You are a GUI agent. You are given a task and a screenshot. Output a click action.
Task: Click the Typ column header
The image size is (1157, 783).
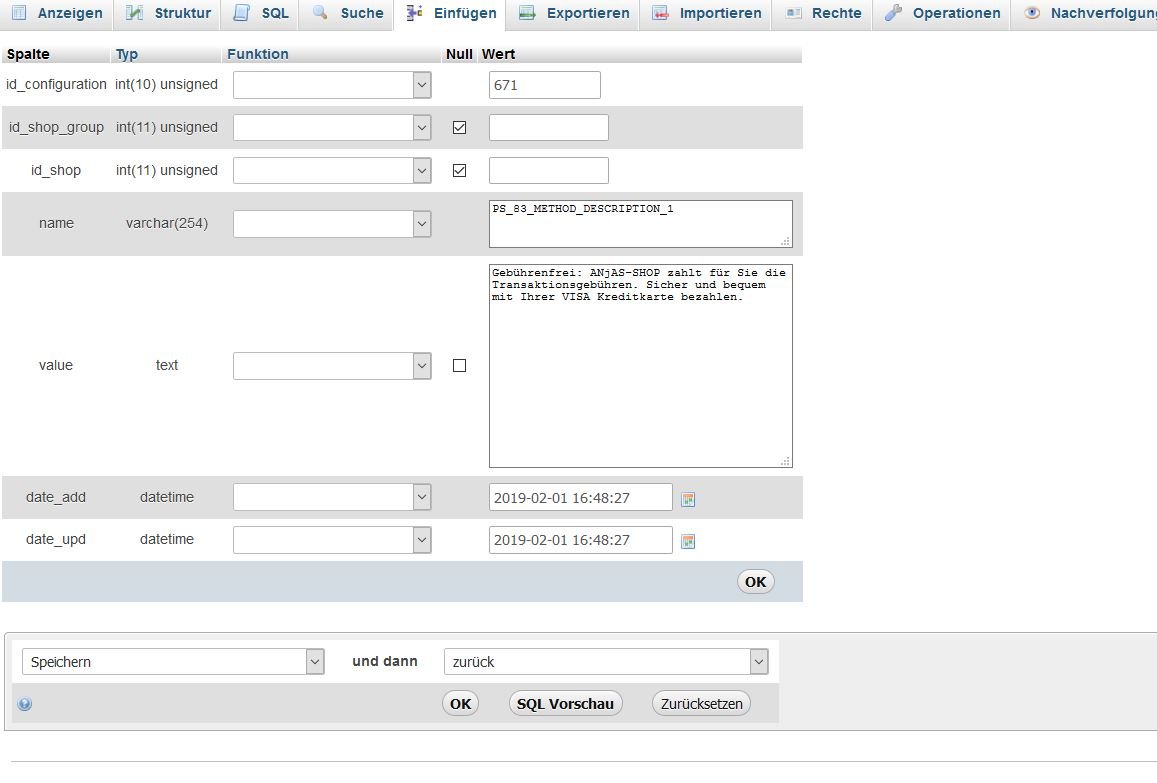coord(127,54)
